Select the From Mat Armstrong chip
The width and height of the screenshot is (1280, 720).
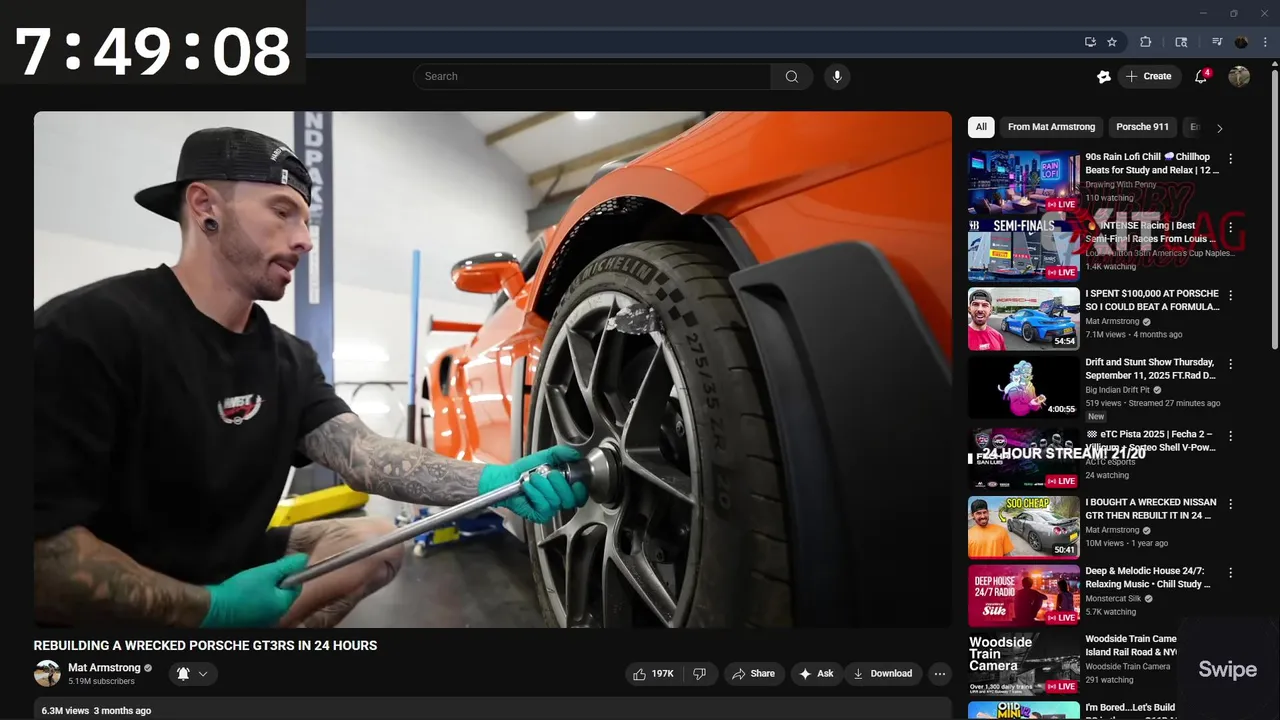tap(1051, 127)
